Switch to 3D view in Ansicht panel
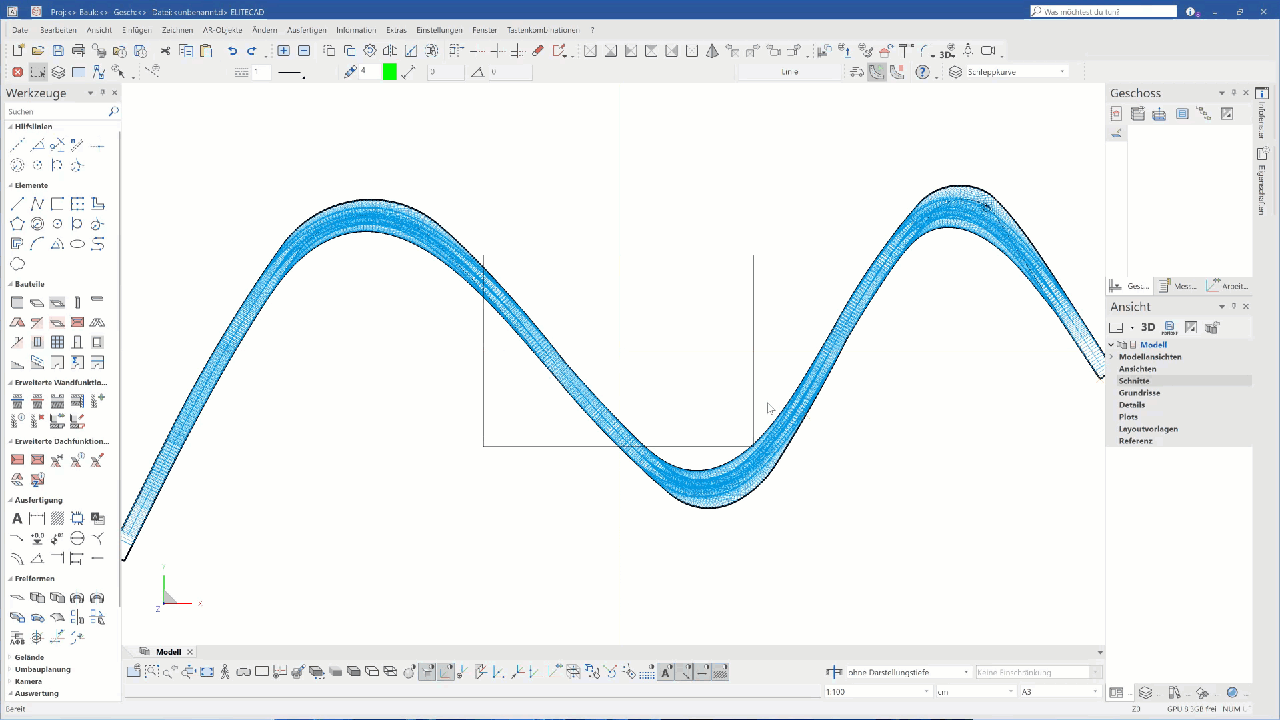This screenshot has height=720, width=1280. click(x=1148, y=327)
